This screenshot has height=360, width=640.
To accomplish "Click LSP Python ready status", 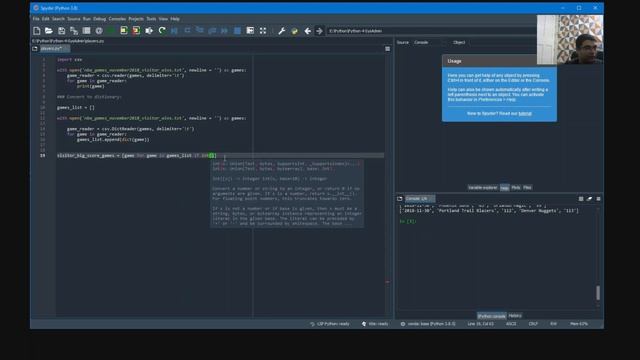I will (x=330, y=324).
